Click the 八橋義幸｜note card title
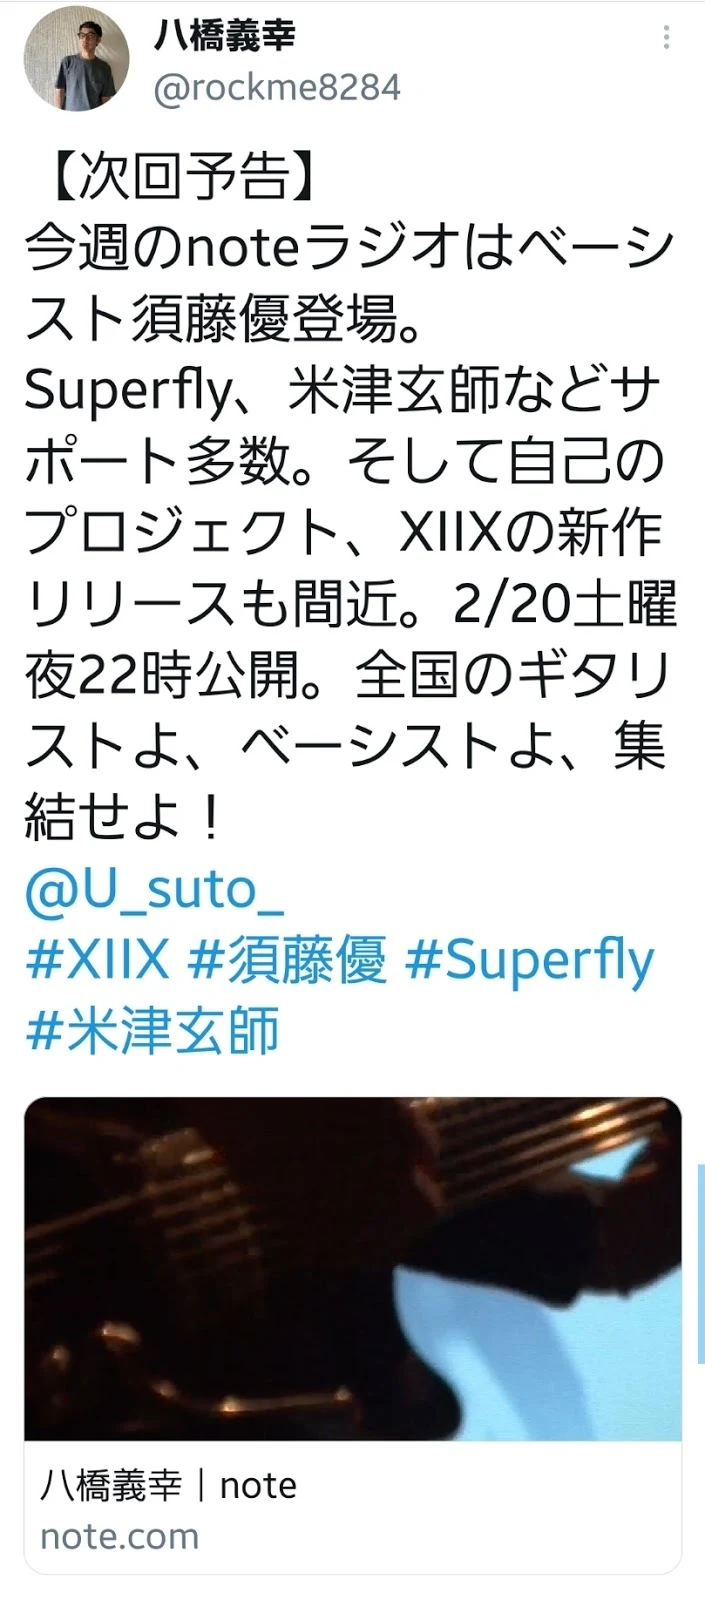705x1600 pixels. pyautogui.click(x=168, y=1485)
